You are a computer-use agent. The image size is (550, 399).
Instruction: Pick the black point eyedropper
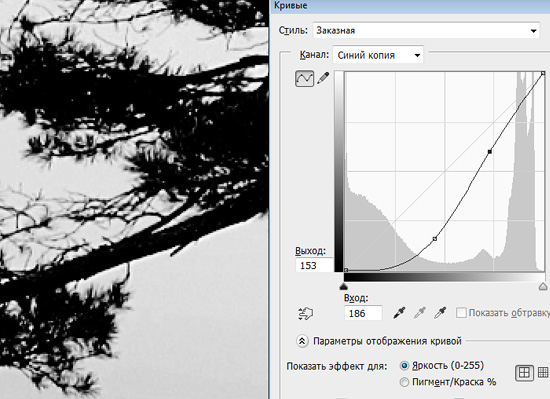click(400, 312)
